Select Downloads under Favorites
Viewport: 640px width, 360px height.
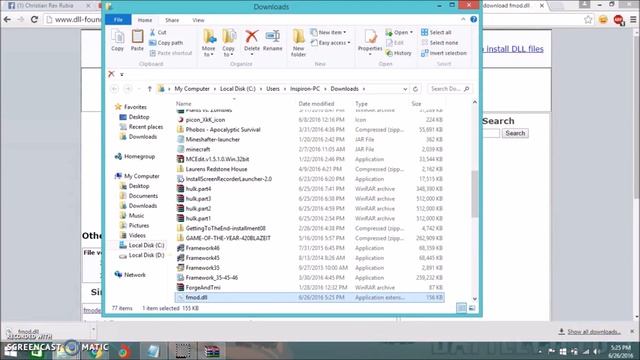[138, 137]
